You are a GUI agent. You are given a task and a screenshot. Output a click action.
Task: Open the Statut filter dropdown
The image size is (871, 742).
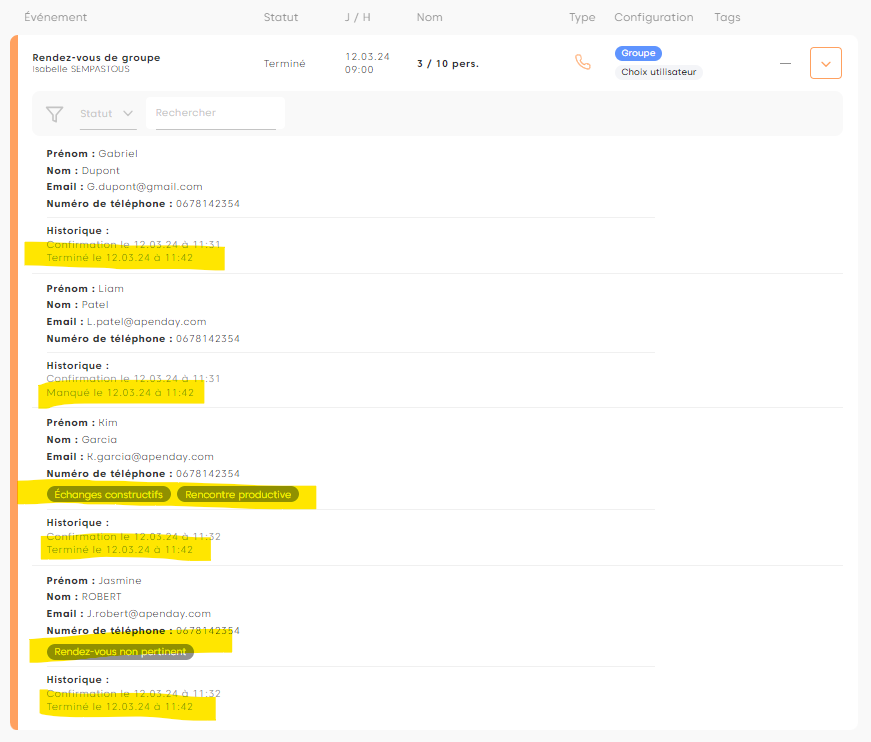pos(107,114)
